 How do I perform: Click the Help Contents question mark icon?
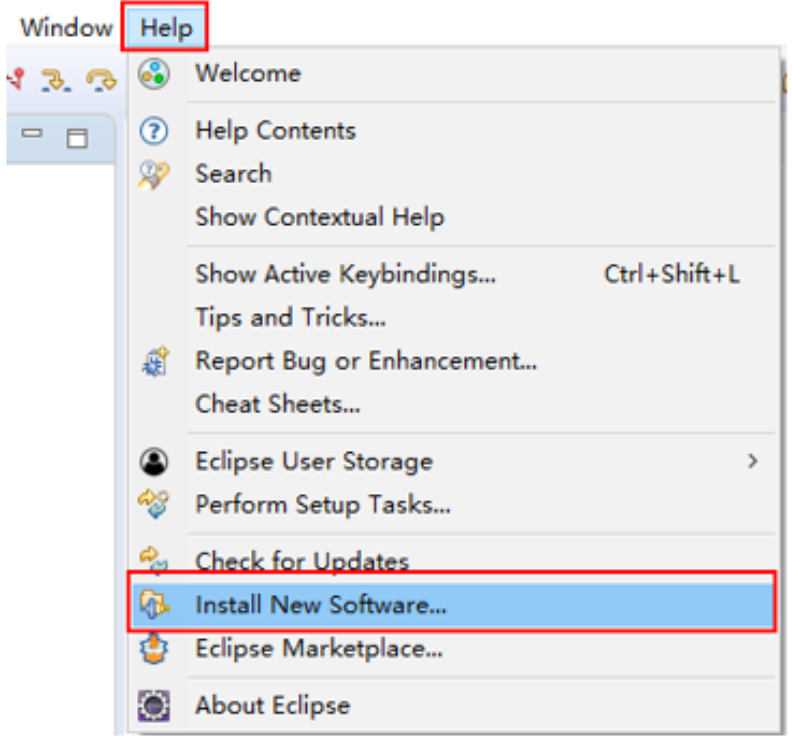[153, 130]
